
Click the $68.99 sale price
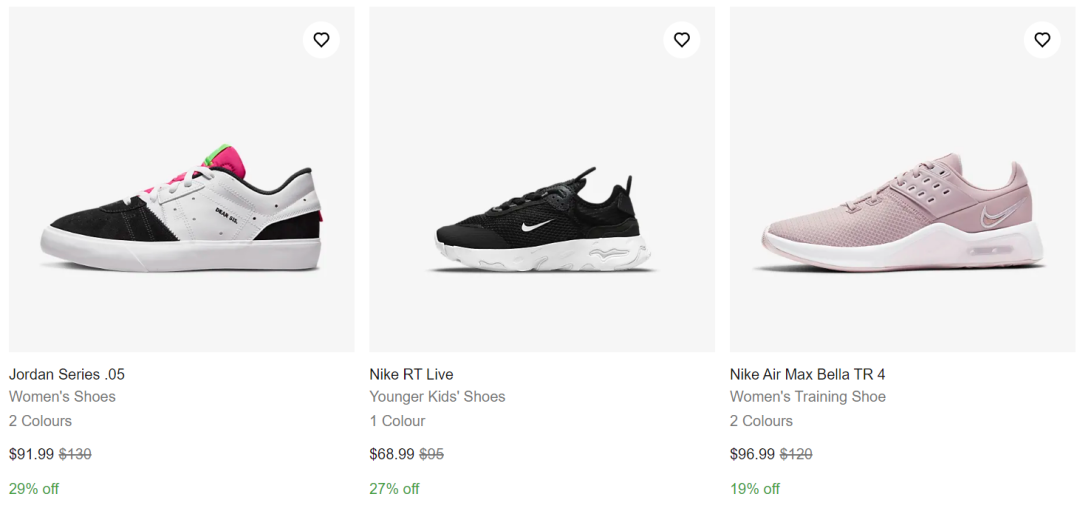coord(392,455)
